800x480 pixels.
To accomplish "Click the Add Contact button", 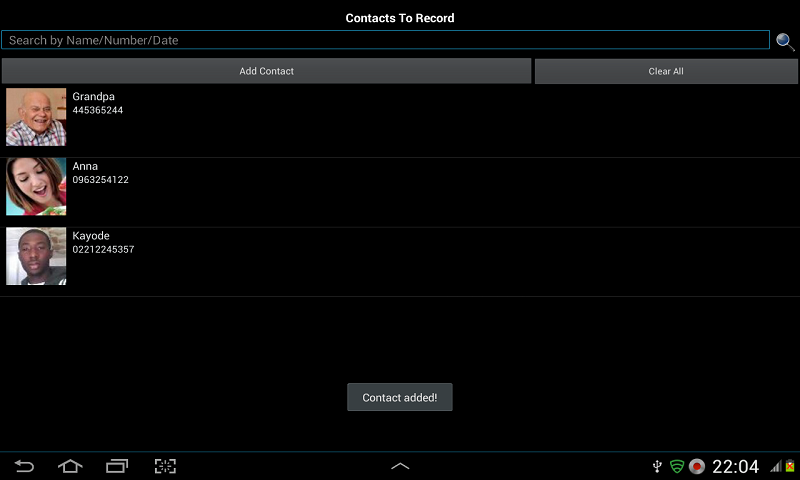I will click(x=266, y=71).
